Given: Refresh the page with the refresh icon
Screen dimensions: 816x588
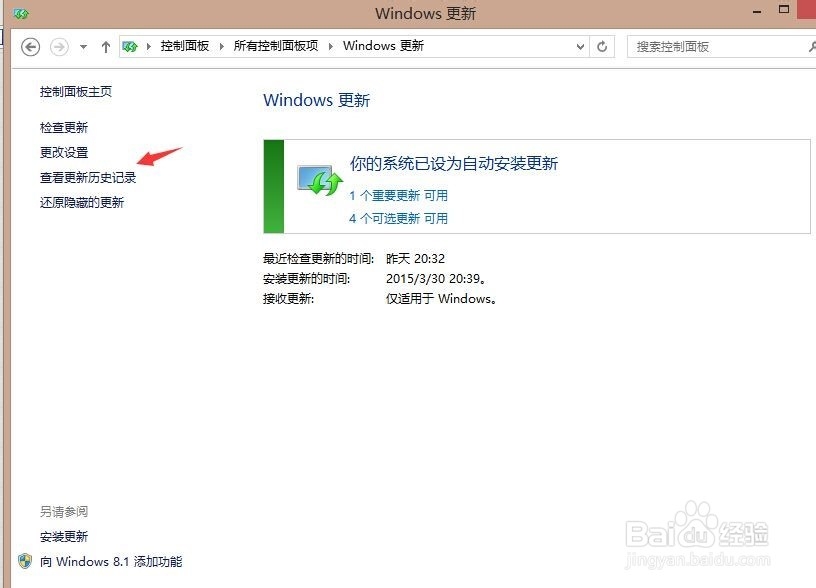Looking at the screenshot, I should (x=602, y=47).
